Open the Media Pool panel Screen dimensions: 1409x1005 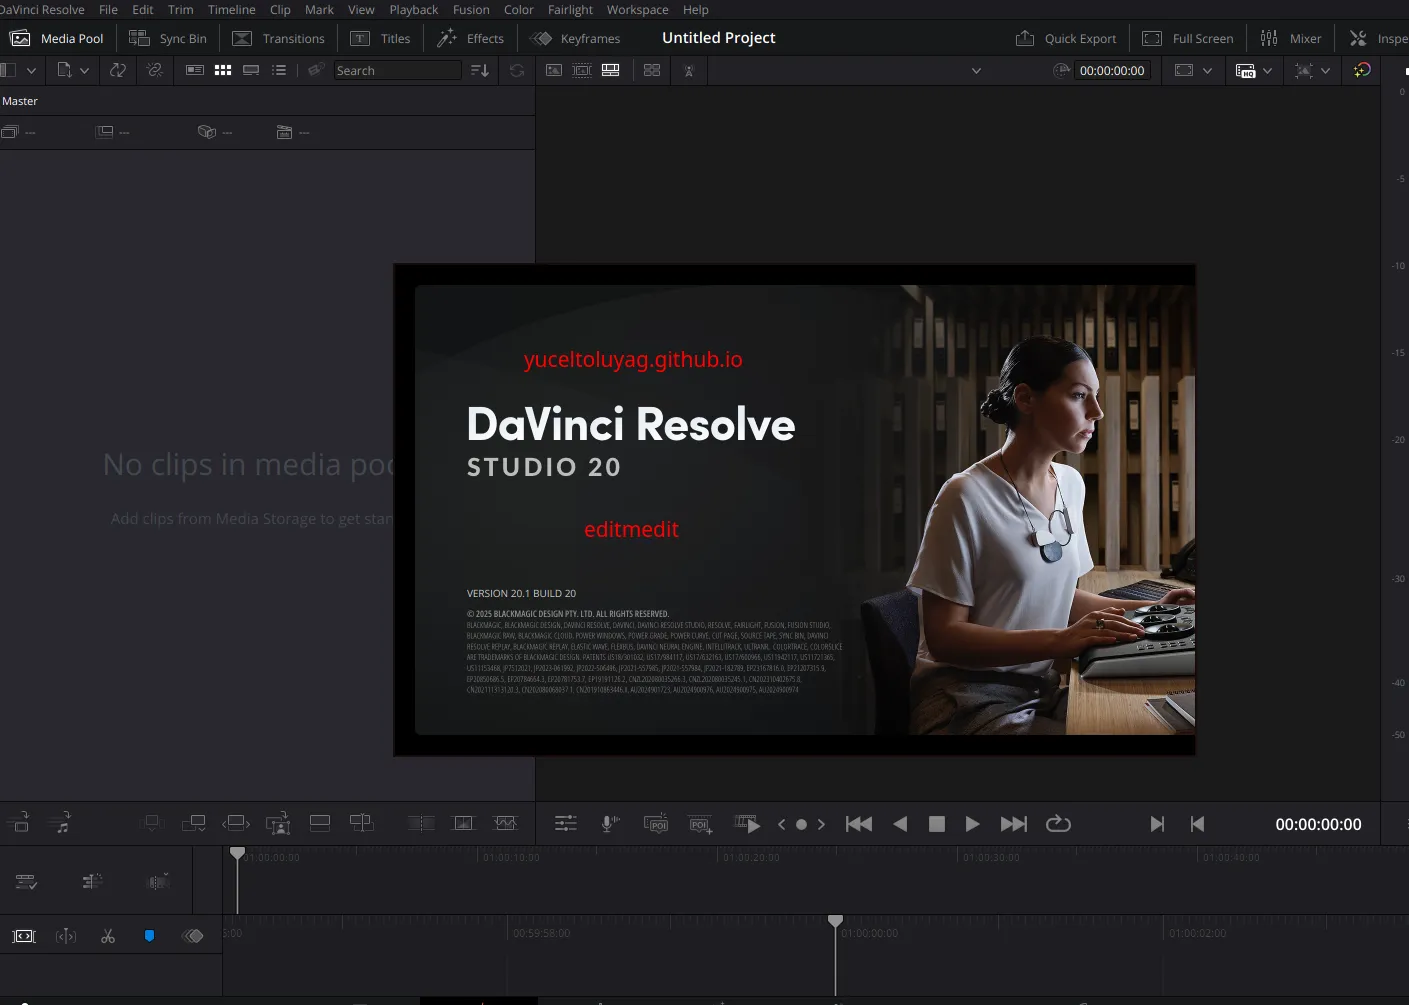[57, 38]
